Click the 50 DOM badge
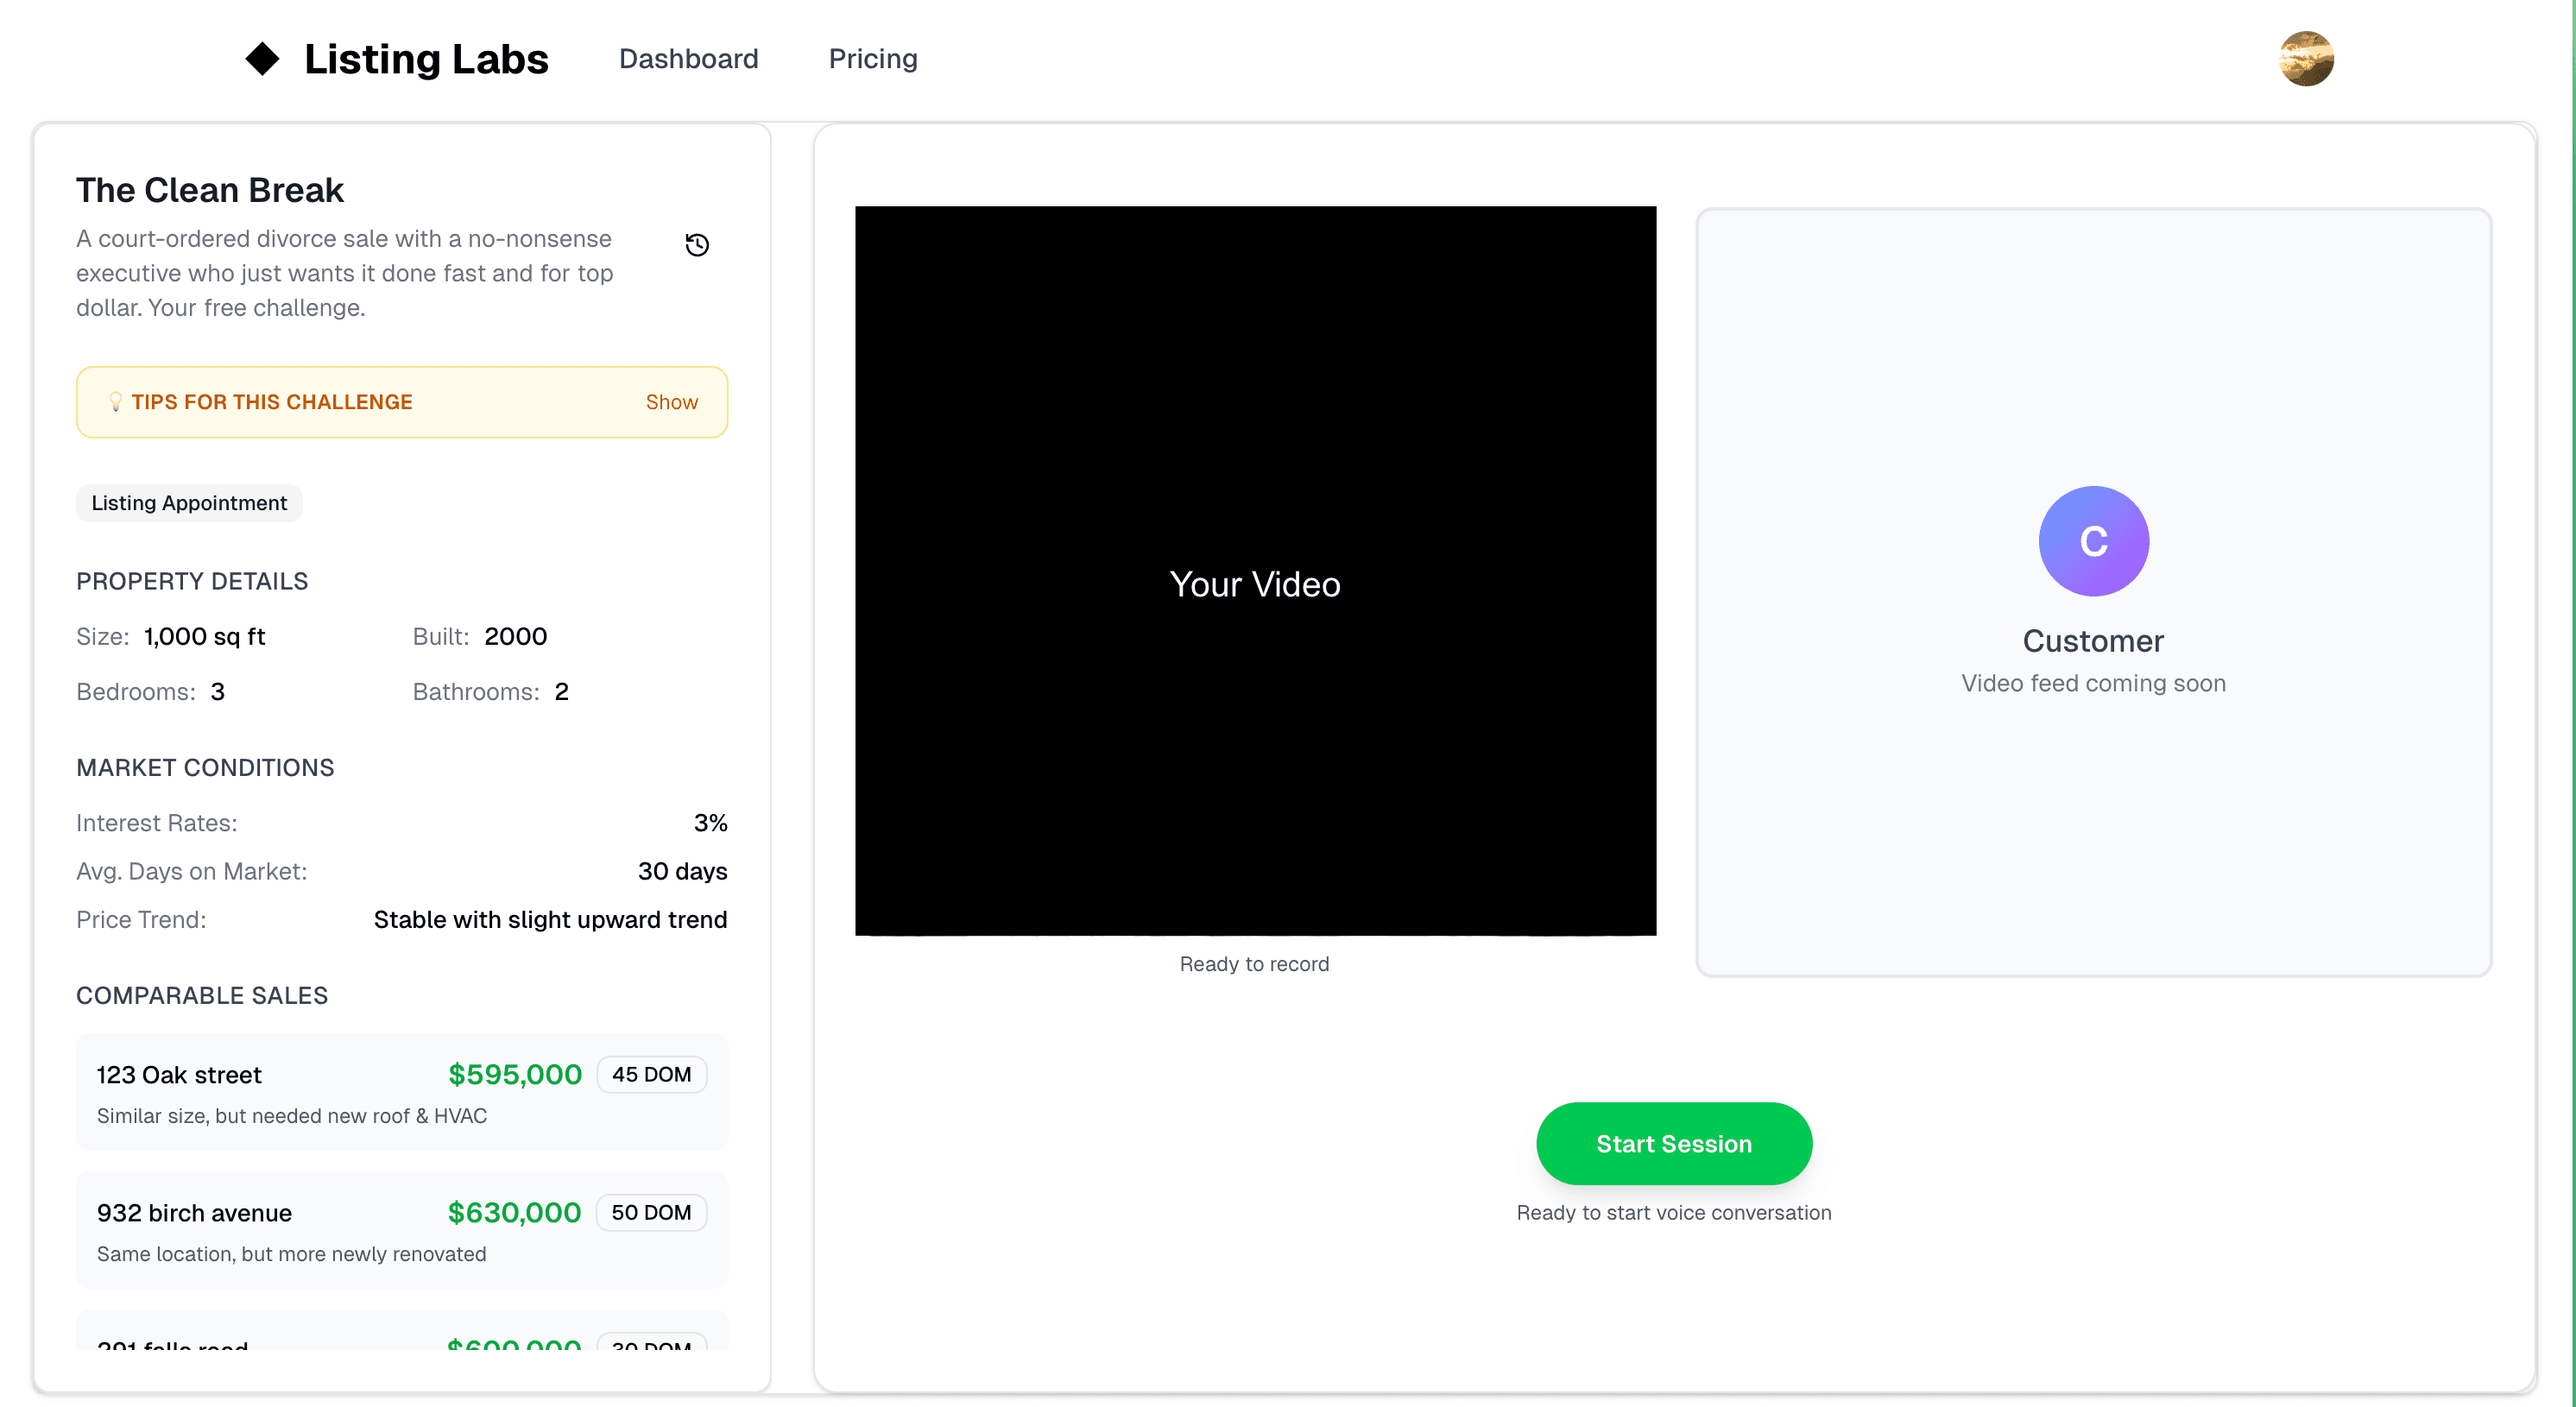Viewport: 2576px width, 1407px height. tap(651, 1213)
